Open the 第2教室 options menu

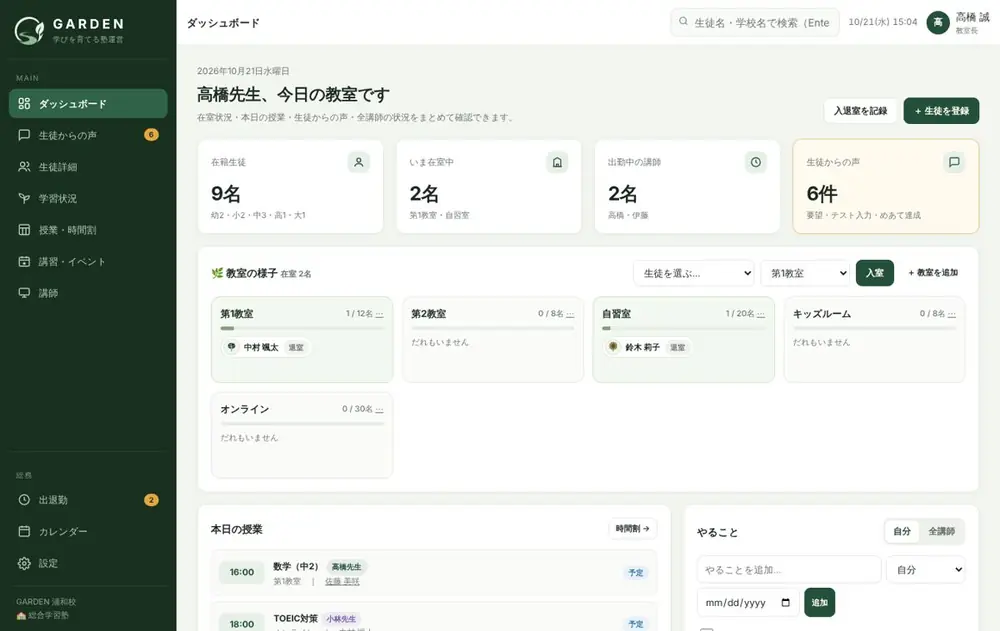570,314
